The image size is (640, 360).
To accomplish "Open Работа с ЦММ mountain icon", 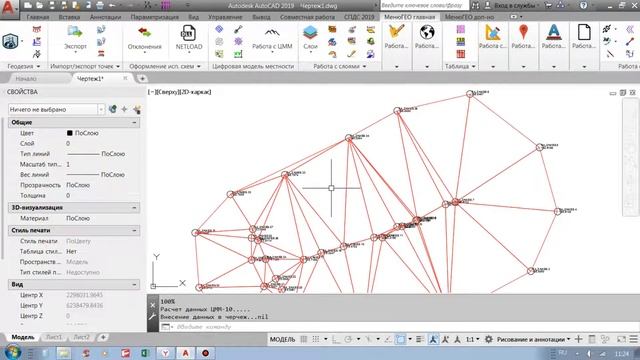I will (272, 33).
